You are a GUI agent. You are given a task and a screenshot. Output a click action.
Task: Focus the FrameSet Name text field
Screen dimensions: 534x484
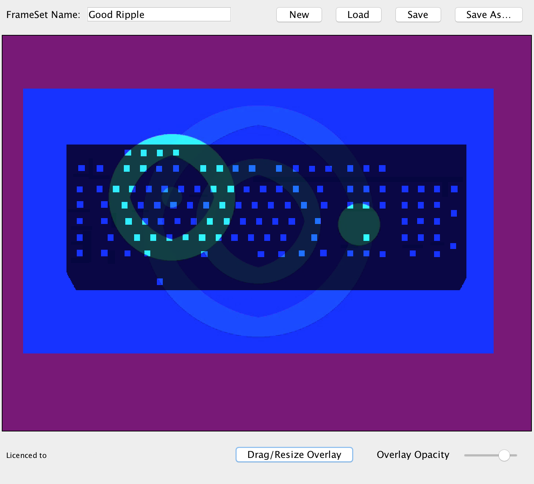tap(159, 15)
